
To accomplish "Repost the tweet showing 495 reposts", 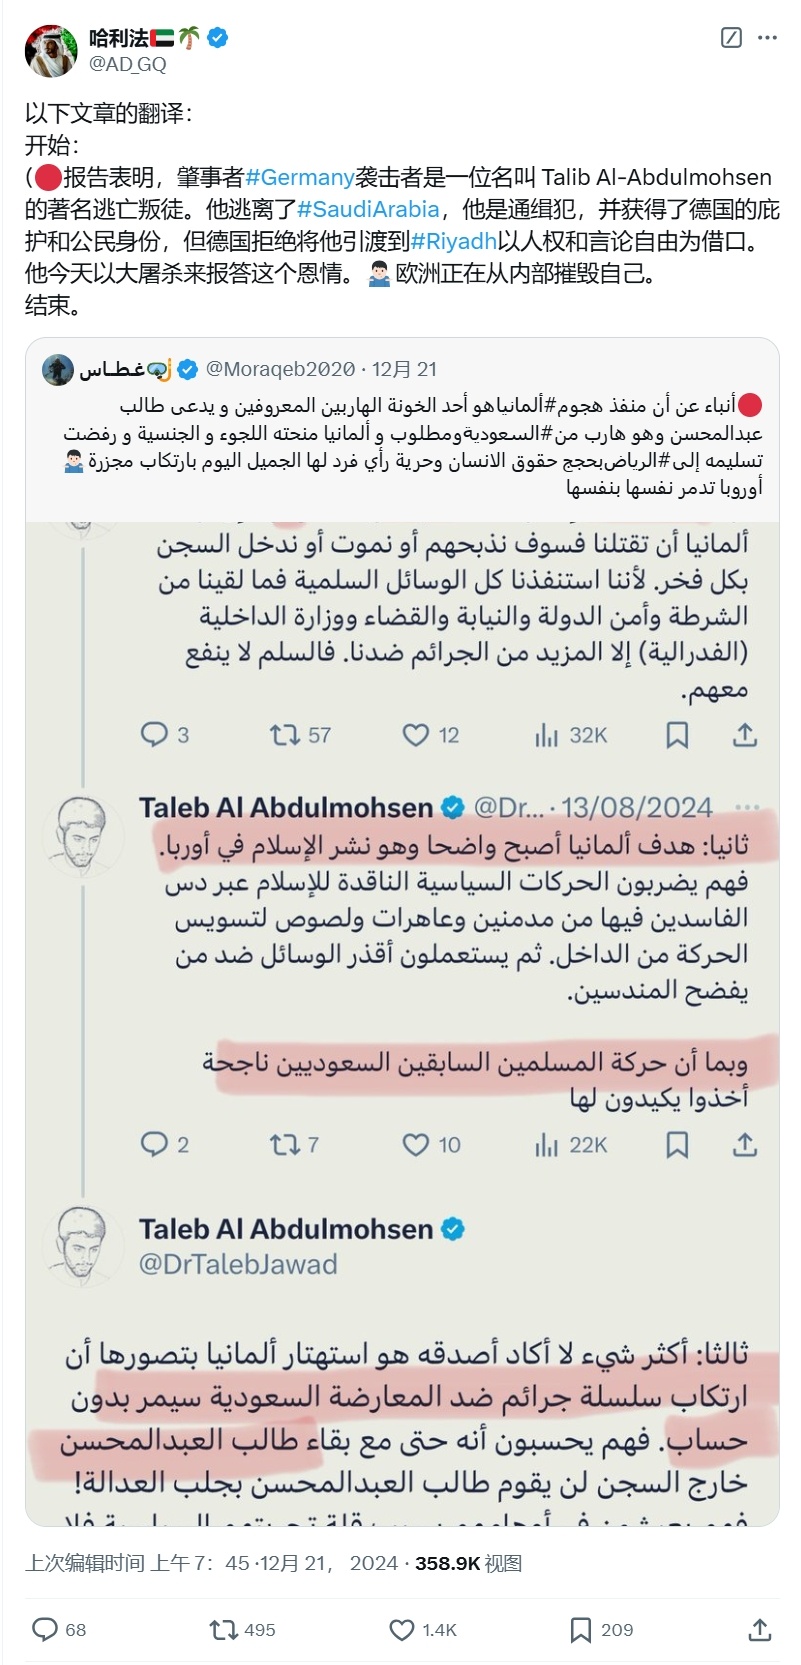I will [242, 1630].
